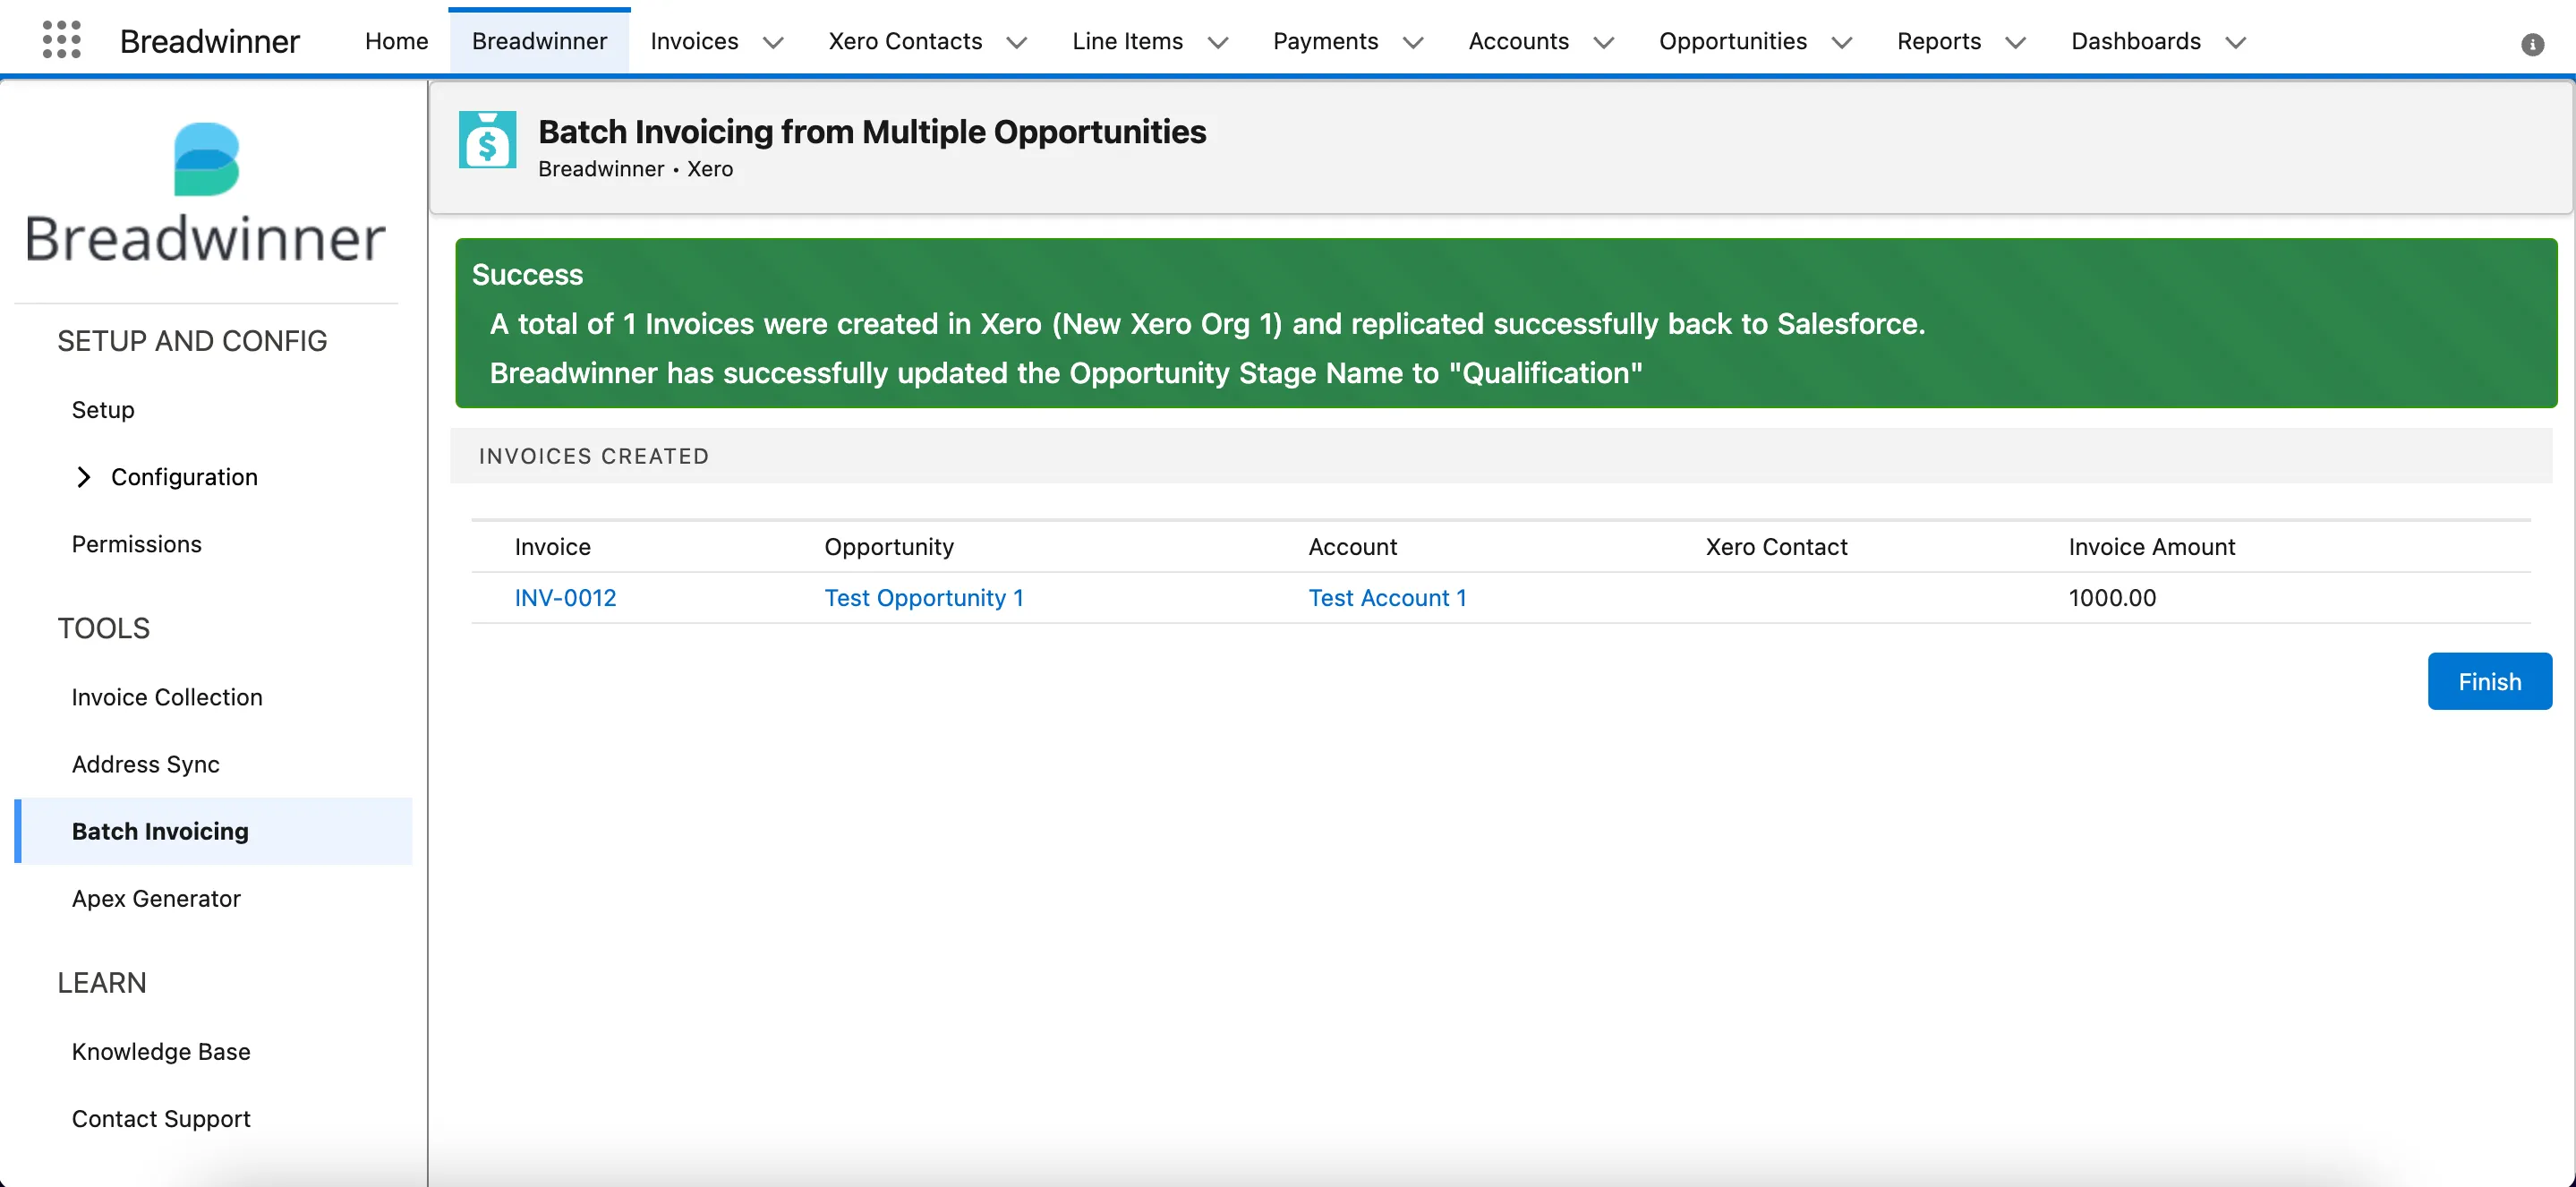Image resolution: width=2576 pixels, height=1187 pixels.
Task: Click the info icon in the top right
Action: point(2532,44)
